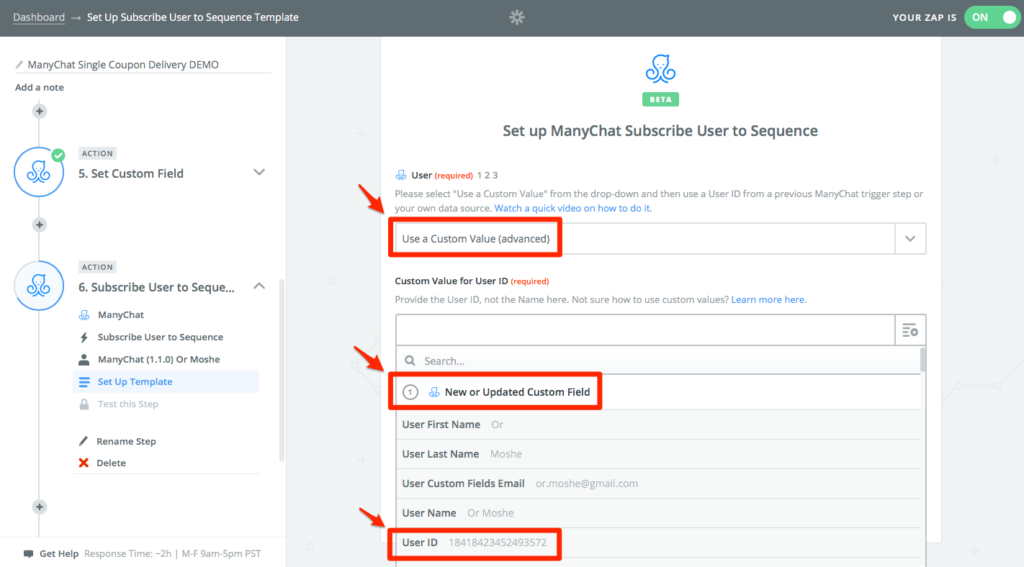Collapse step 6 Subscribe User chevron
The image size is (1024, 567).
(x=259, y=286)
